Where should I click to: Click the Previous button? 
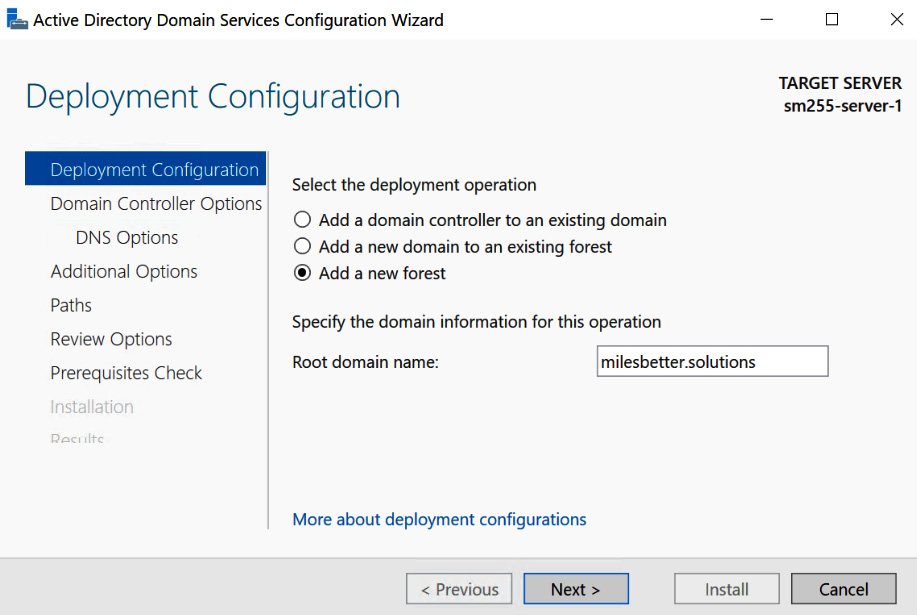coord(459,589)
